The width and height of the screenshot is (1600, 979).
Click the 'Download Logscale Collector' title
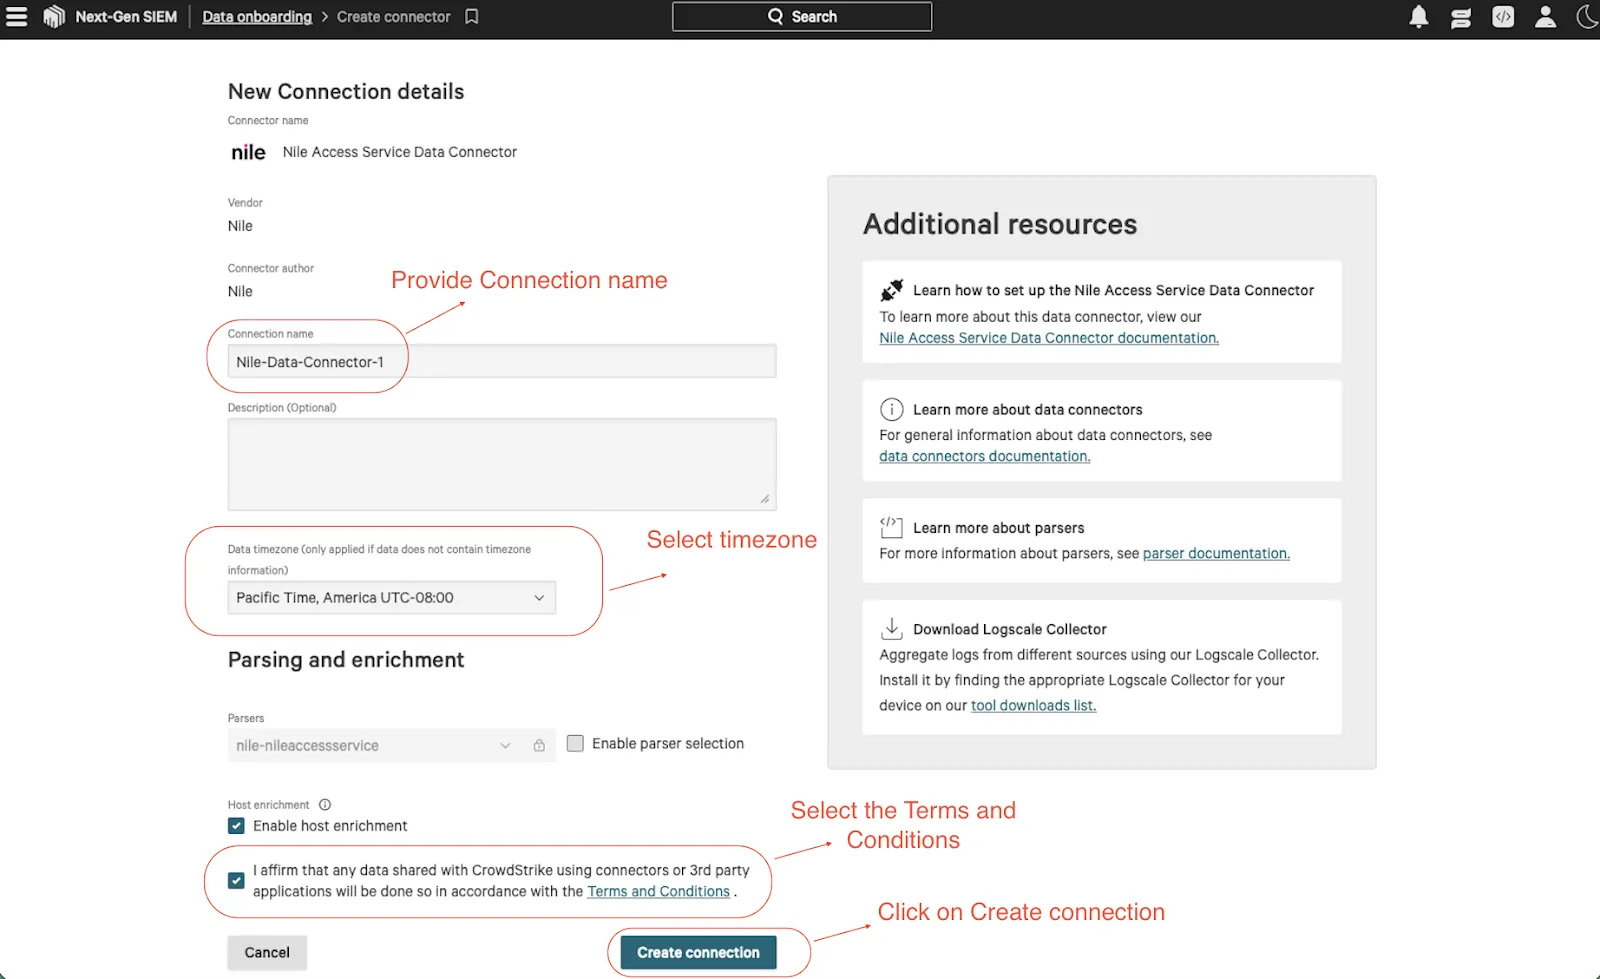click(x=1010, y=629)
